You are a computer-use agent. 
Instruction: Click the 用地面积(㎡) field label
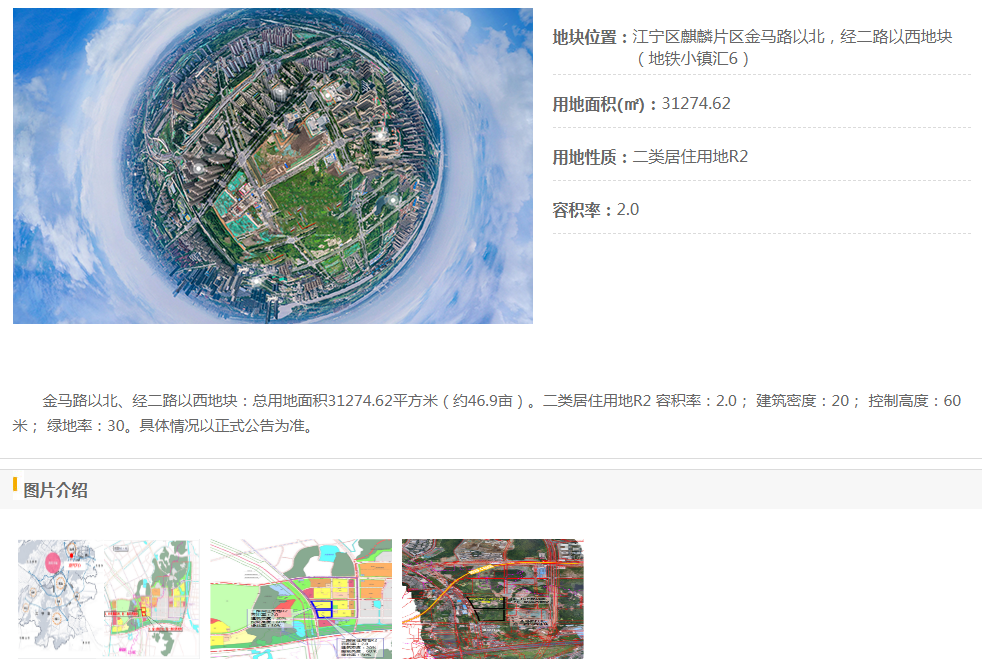(598, 104)
